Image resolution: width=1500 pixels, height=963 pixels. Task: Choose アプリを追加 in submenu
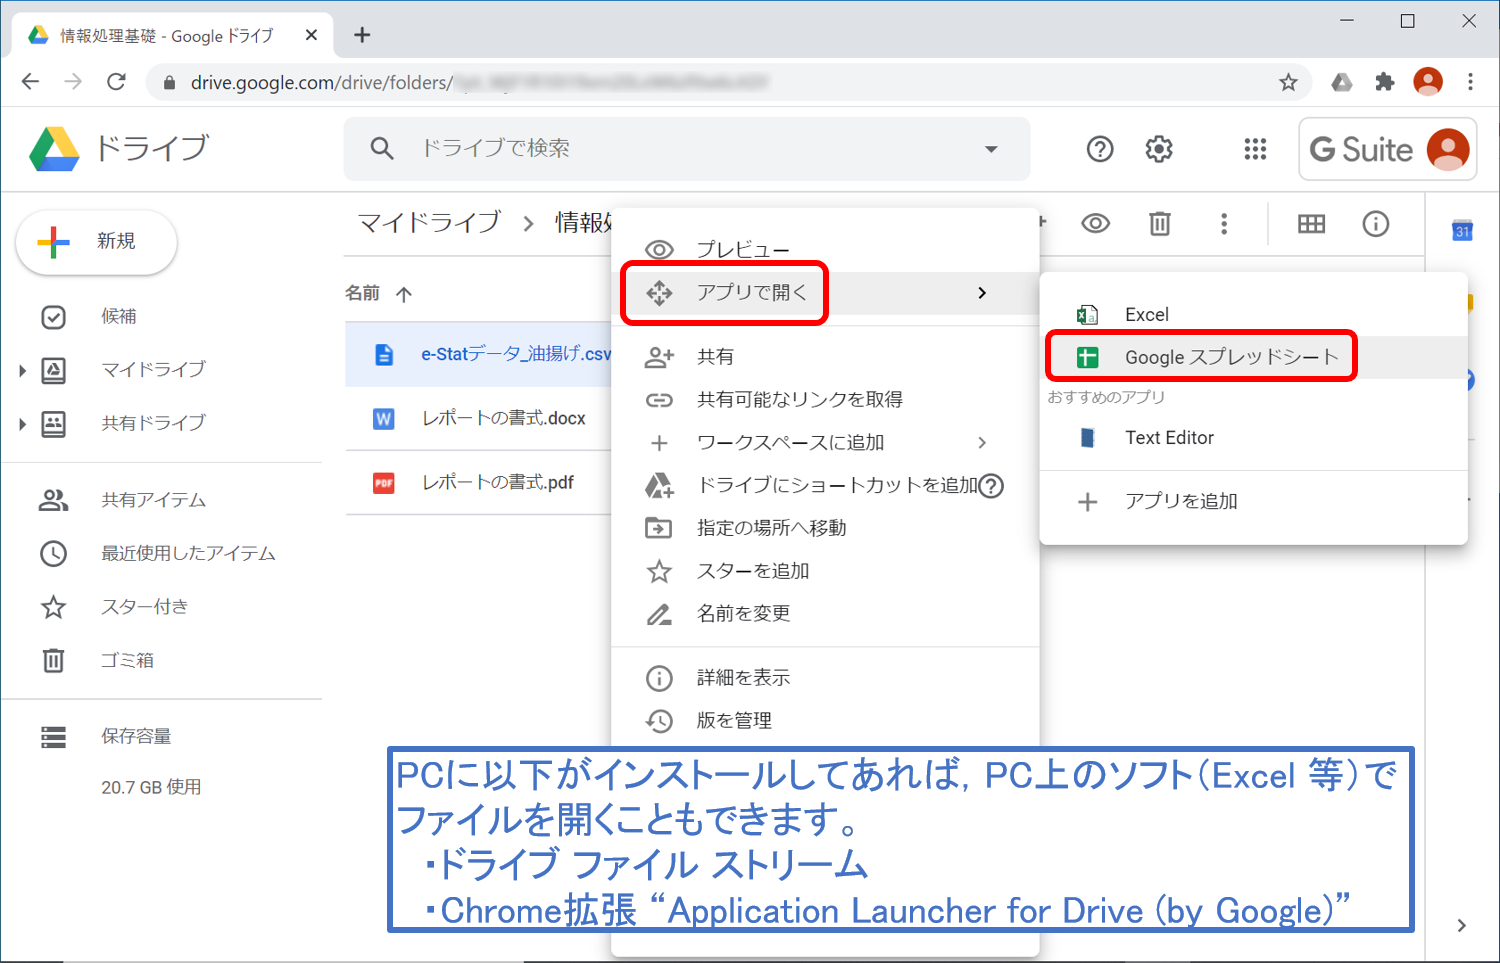click(1253, 501)
